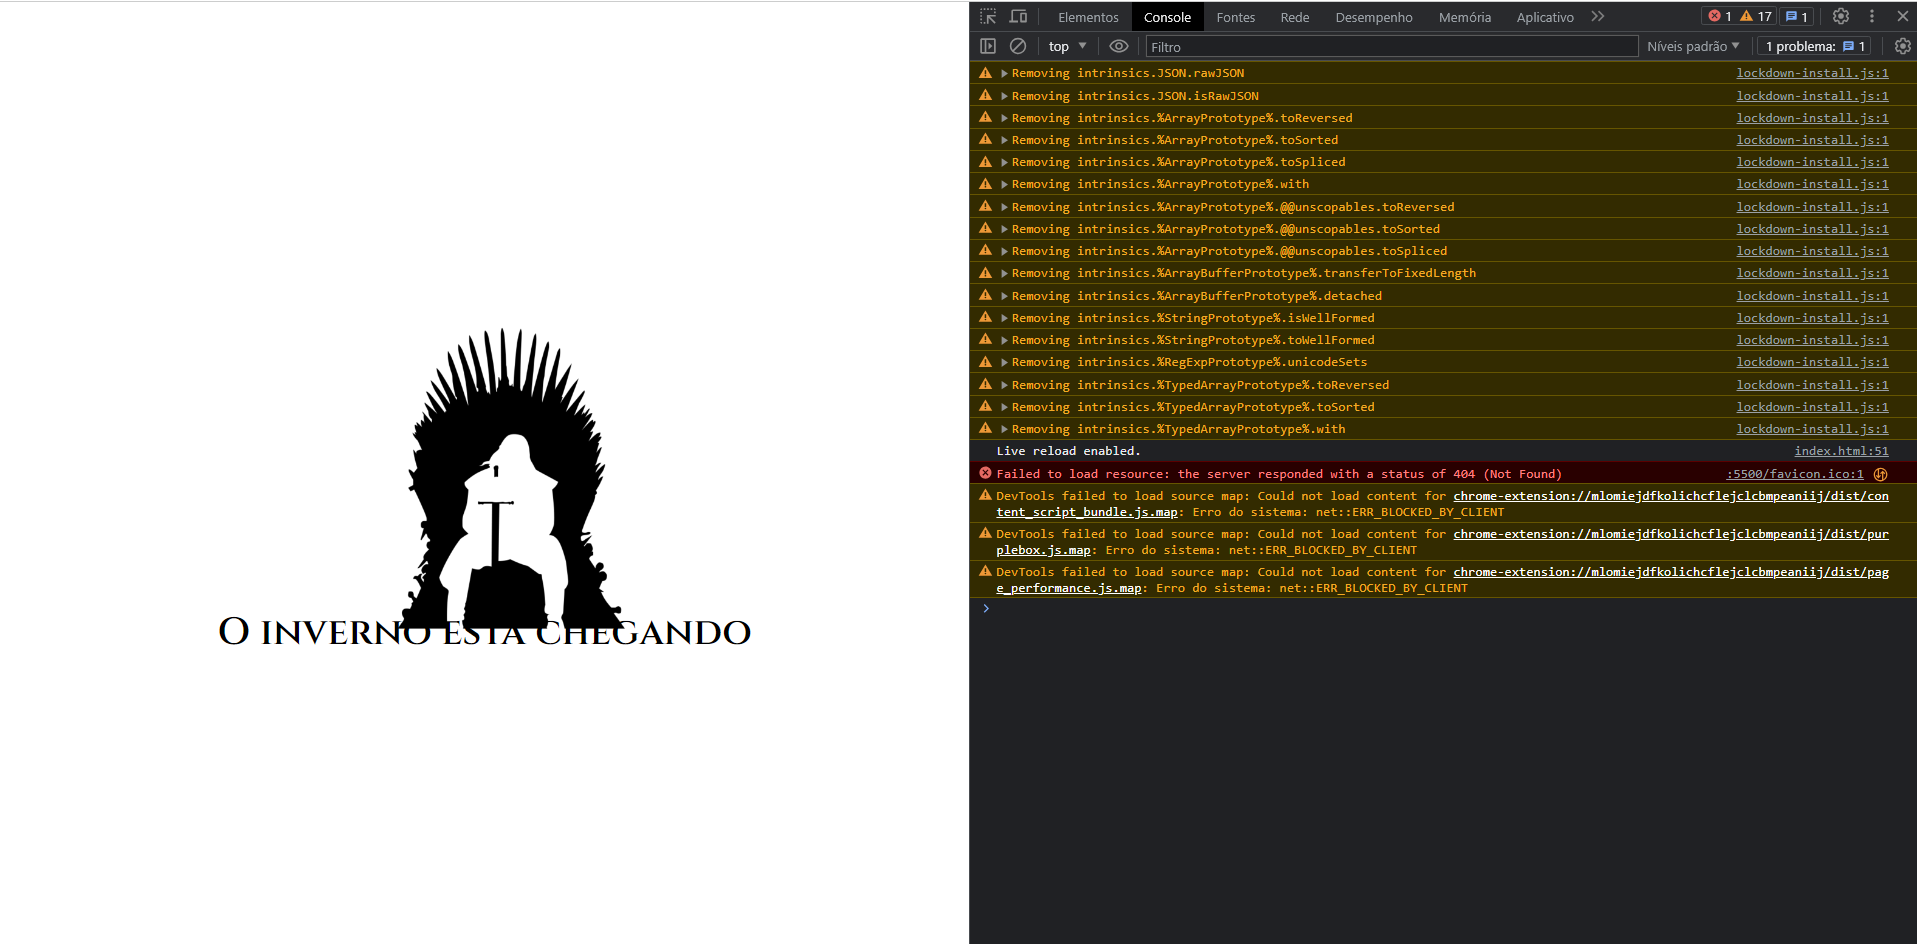Open the :5500/favicon.ico:1 link
The height and width of the screenshot is (944, 1917).
coord(1795,474)
